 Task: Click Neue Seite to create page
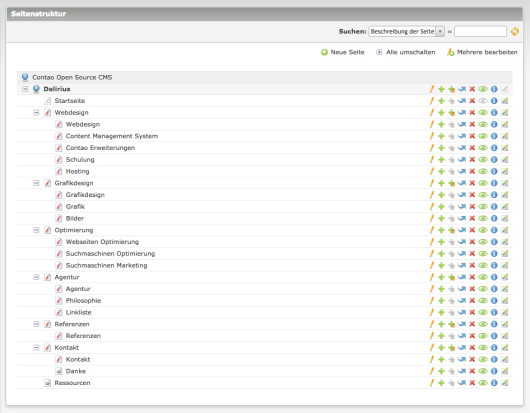click(x=343, y=52)
